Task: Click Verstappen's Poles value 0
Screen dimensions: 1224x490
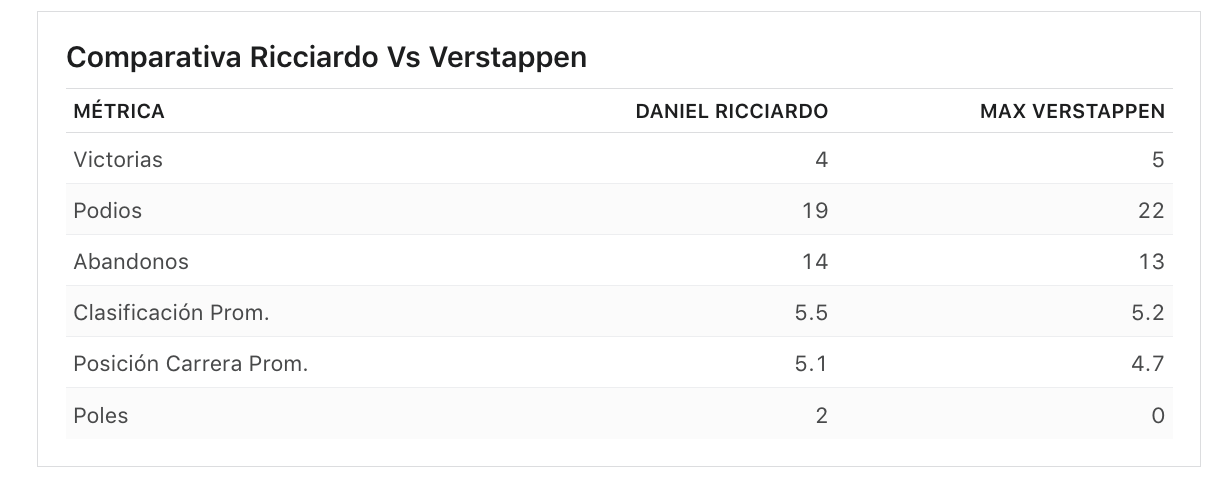Action: pyautogui.click(x=1158, y=415)
